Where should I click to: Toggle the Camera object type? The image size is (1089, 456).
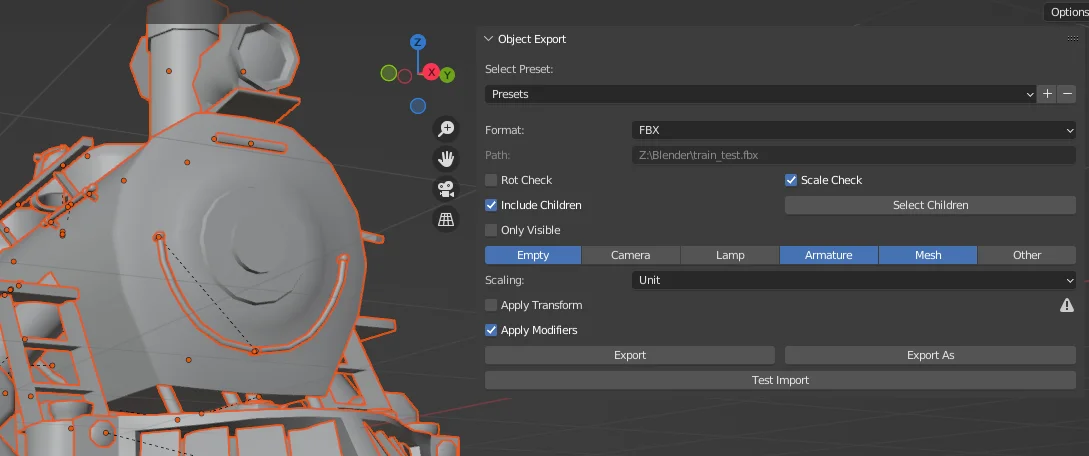630,255
